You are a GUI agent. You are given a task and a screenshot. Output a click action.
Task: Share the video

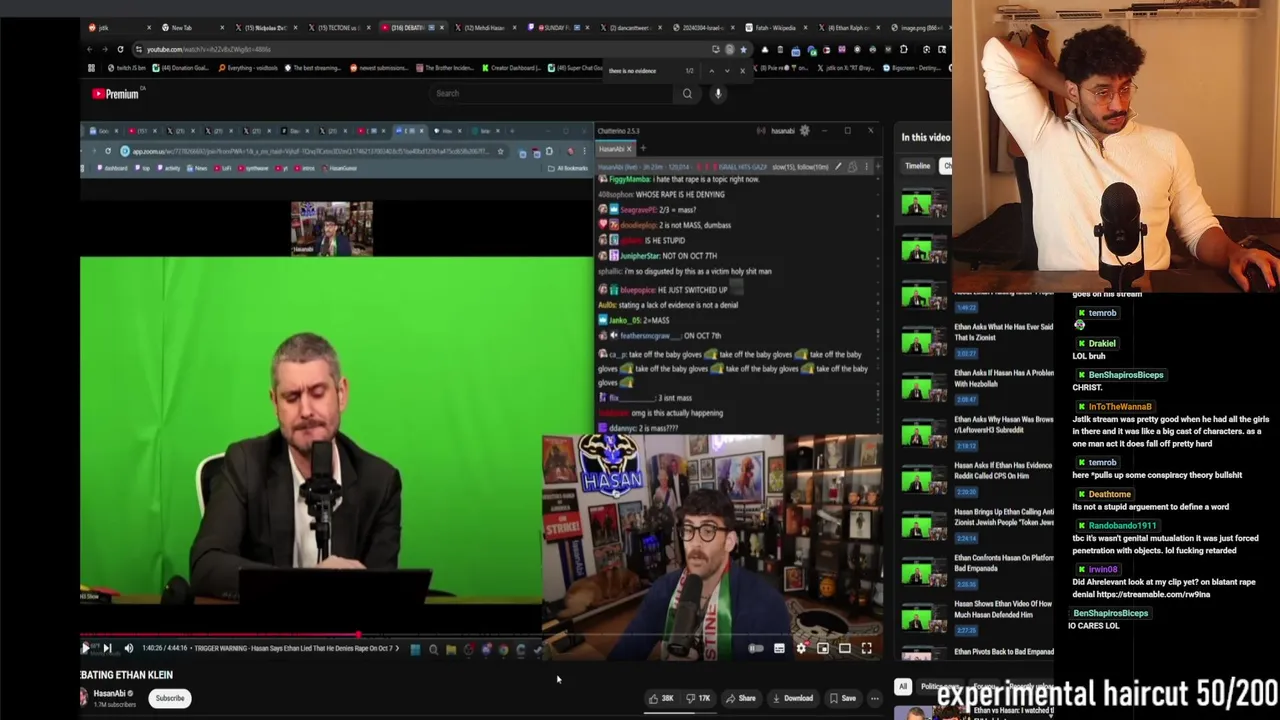741,698
